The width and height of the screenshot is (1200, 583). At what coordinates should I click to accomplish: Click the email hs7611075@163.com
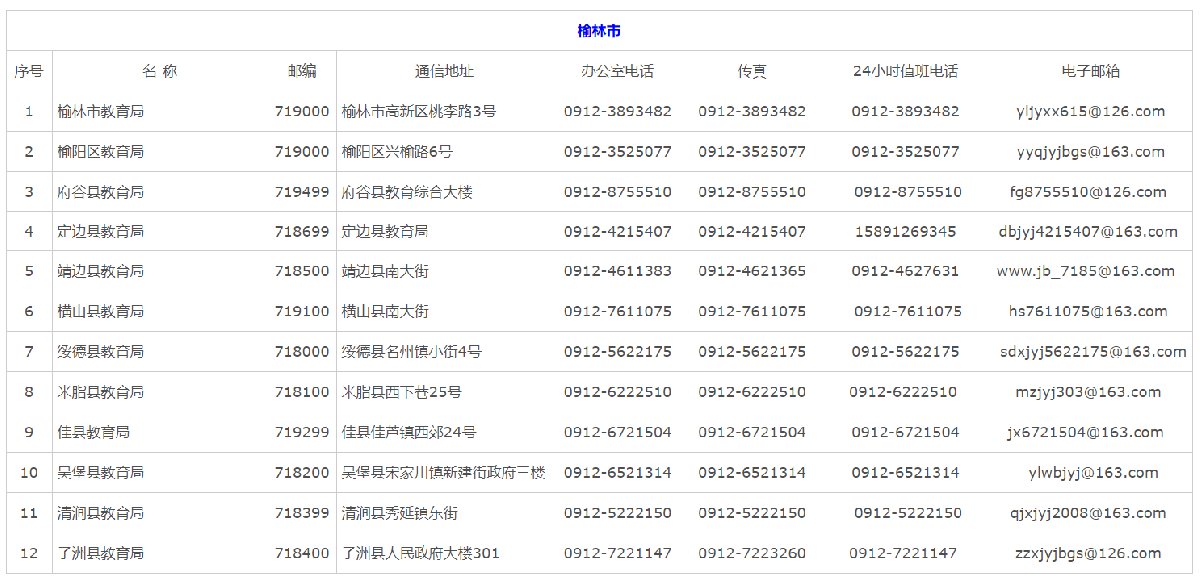click(x=1090, y=311)
